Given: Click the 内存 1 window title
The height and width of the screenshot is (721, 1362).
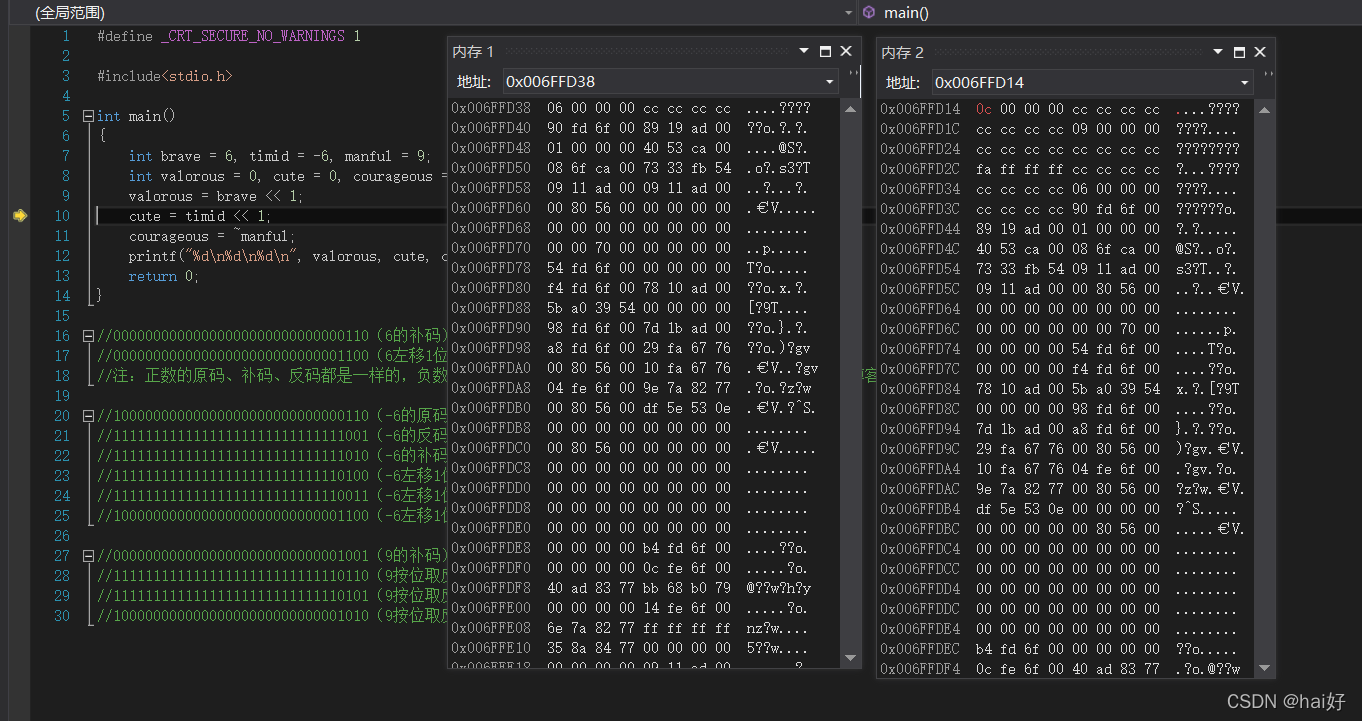Looking at the screenshot, I should (473, 51).
